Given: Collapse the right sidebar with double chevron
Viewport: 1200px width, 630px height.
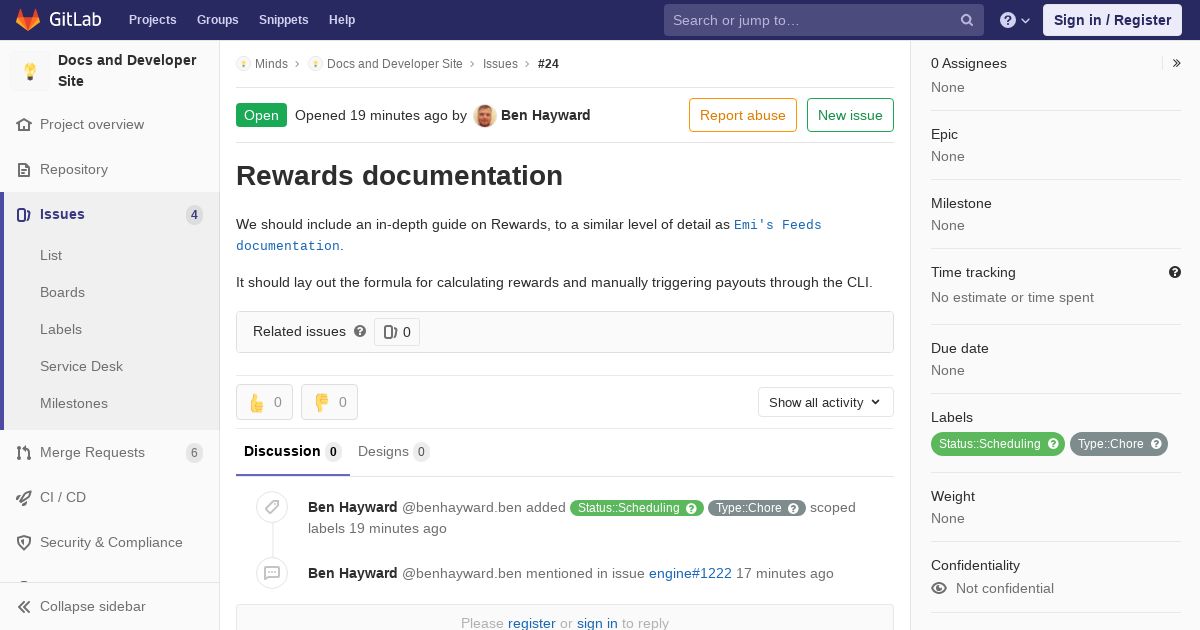Looking at the screenshot, I should click(1176, 63).
